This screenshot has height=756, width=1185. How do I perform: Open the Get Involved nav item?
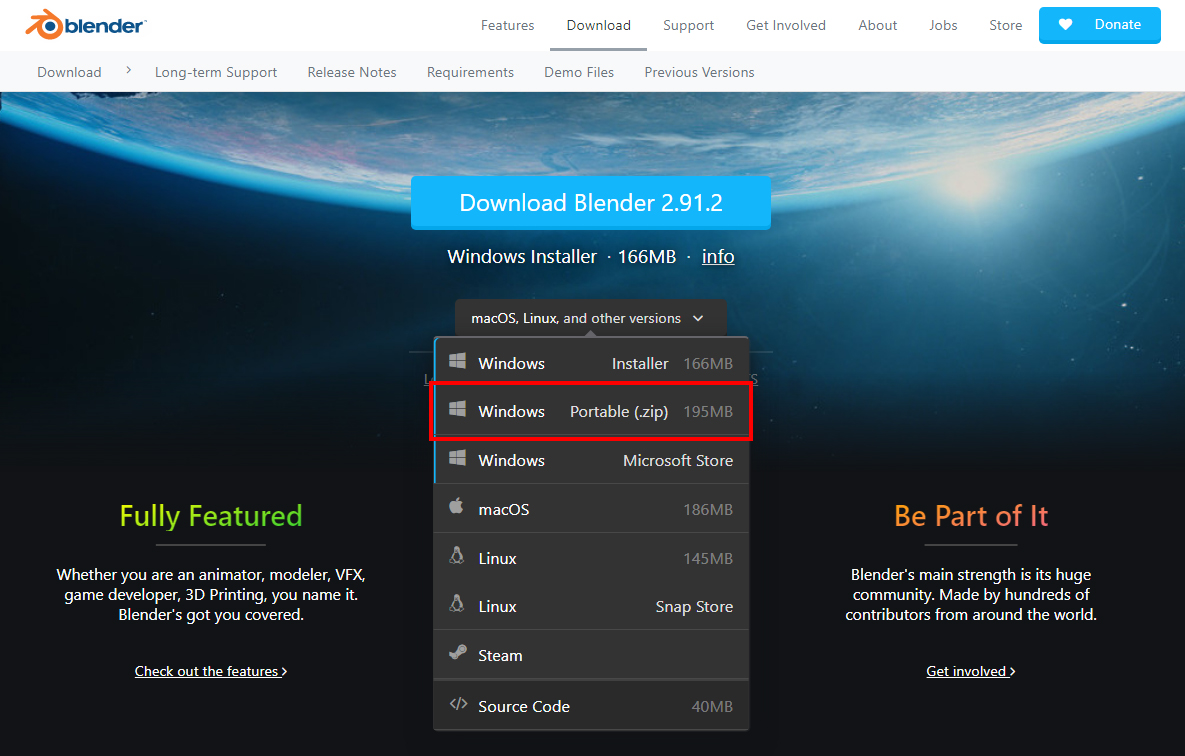pyautogui.click(x=786, y=25)
